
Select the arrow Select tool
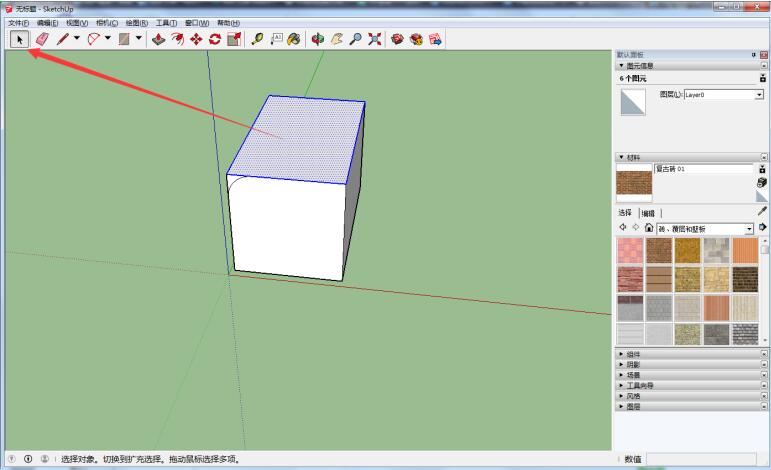point(19,39)
